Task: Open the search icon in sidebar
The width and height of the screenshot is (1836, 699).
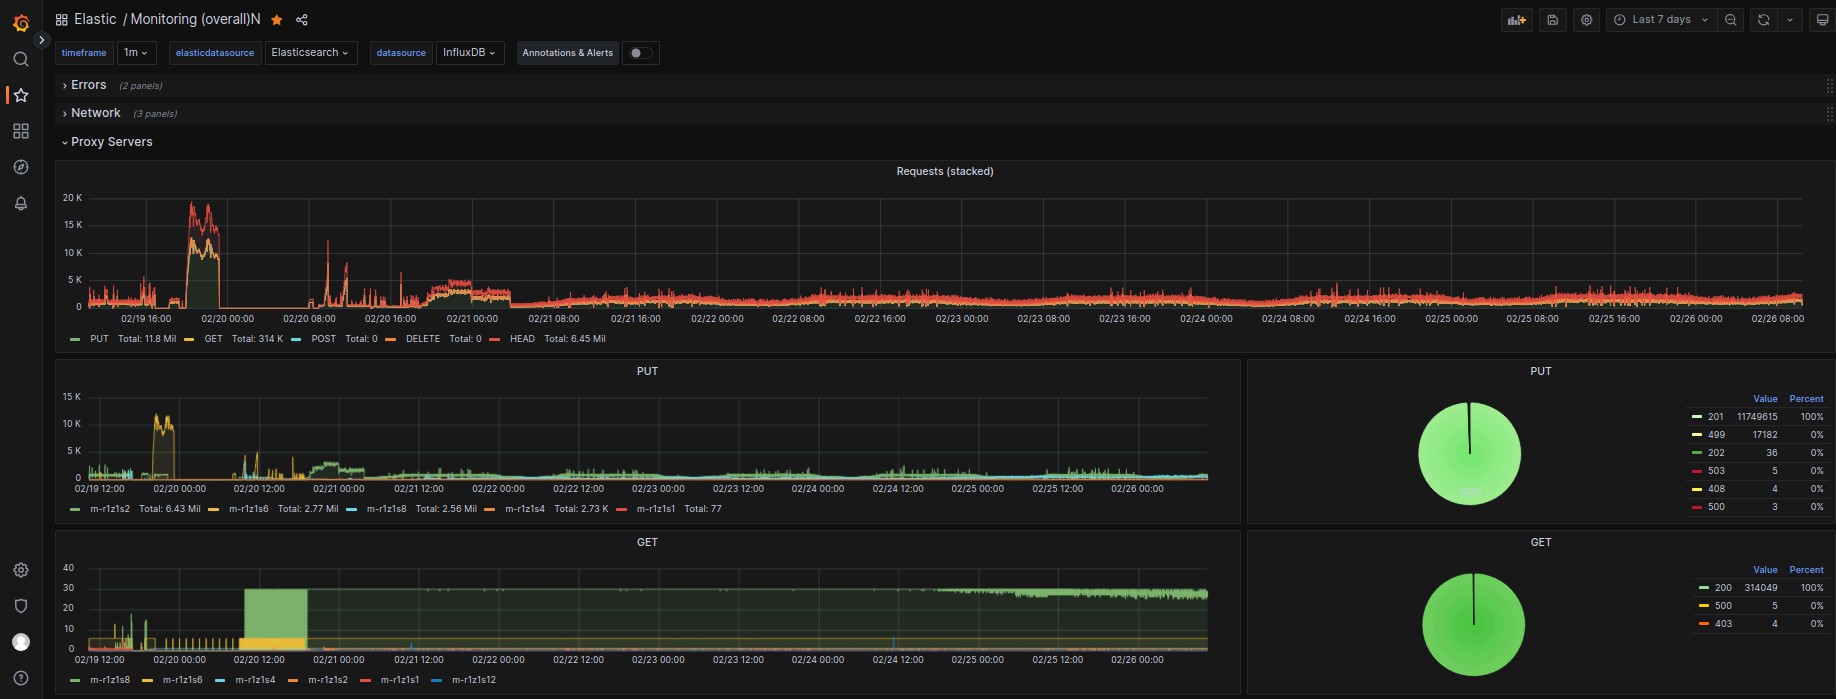Action: click(21, 59)
